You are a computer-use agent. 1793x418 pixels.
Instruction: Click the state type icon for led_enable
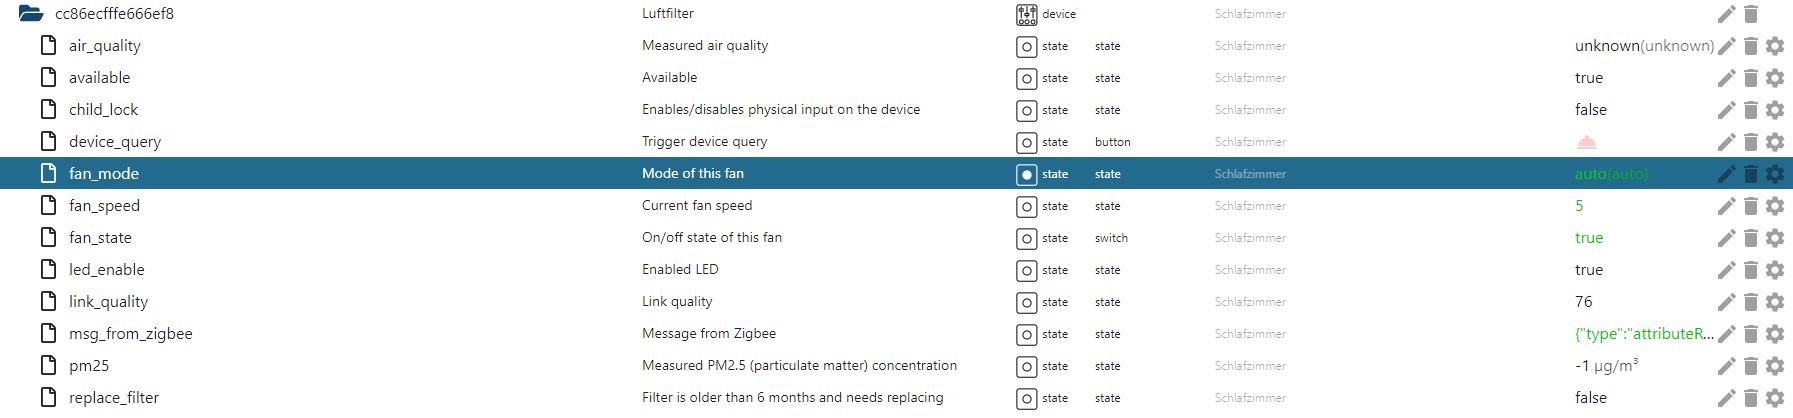click(1026, 270)
